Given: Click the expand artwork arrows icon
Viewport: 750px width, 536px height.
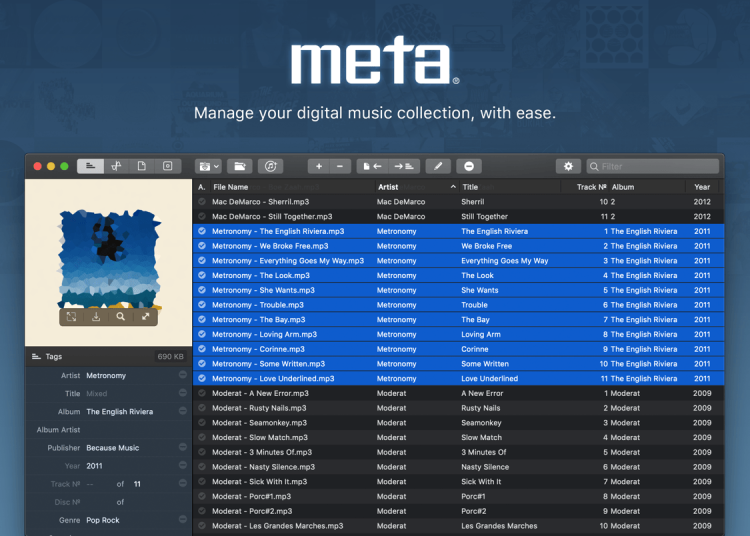Looking at the screenshot, I should [146, 317].
